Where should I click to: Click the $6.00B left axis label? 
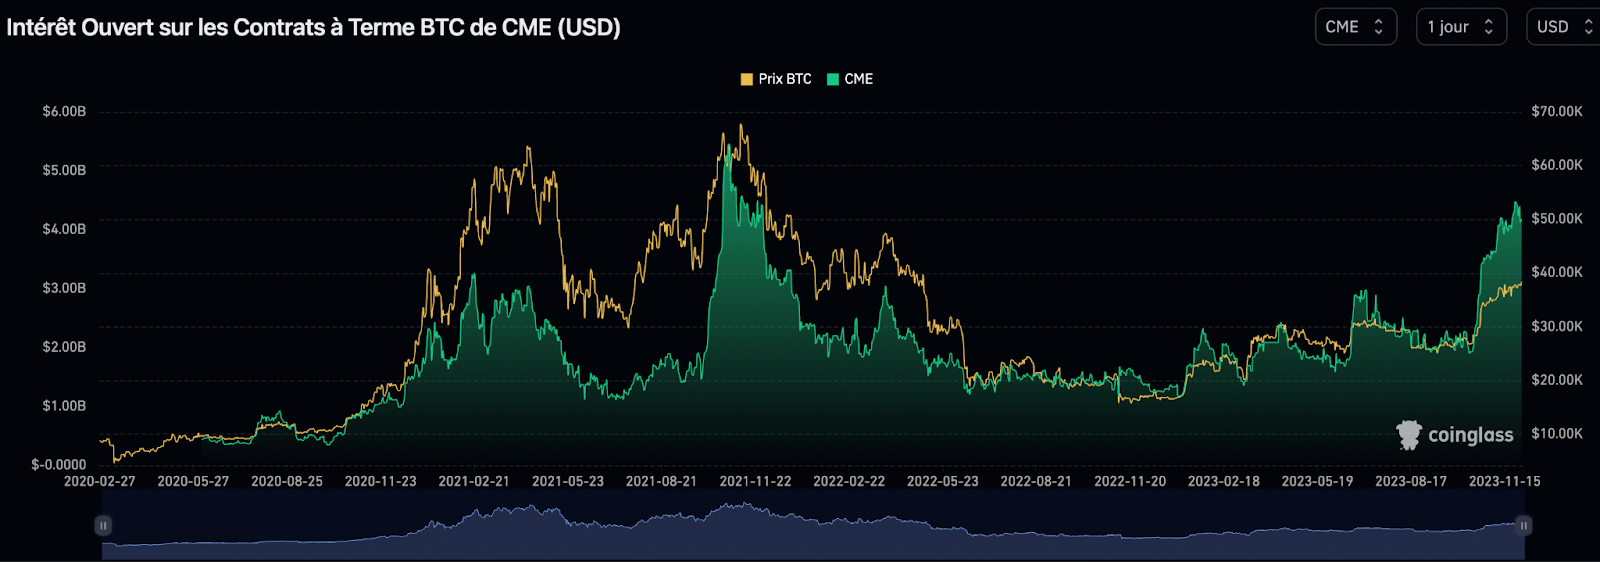click(64, 111)
